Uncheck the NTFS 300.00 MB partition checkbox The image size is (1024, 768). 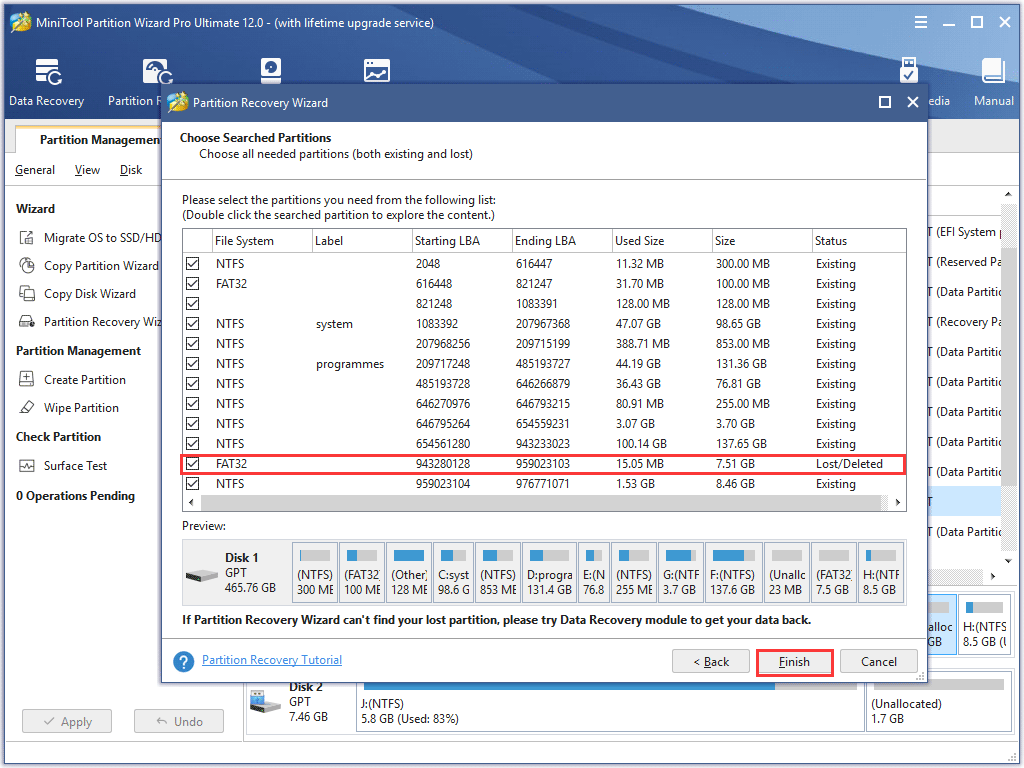[x=193, y=264]
